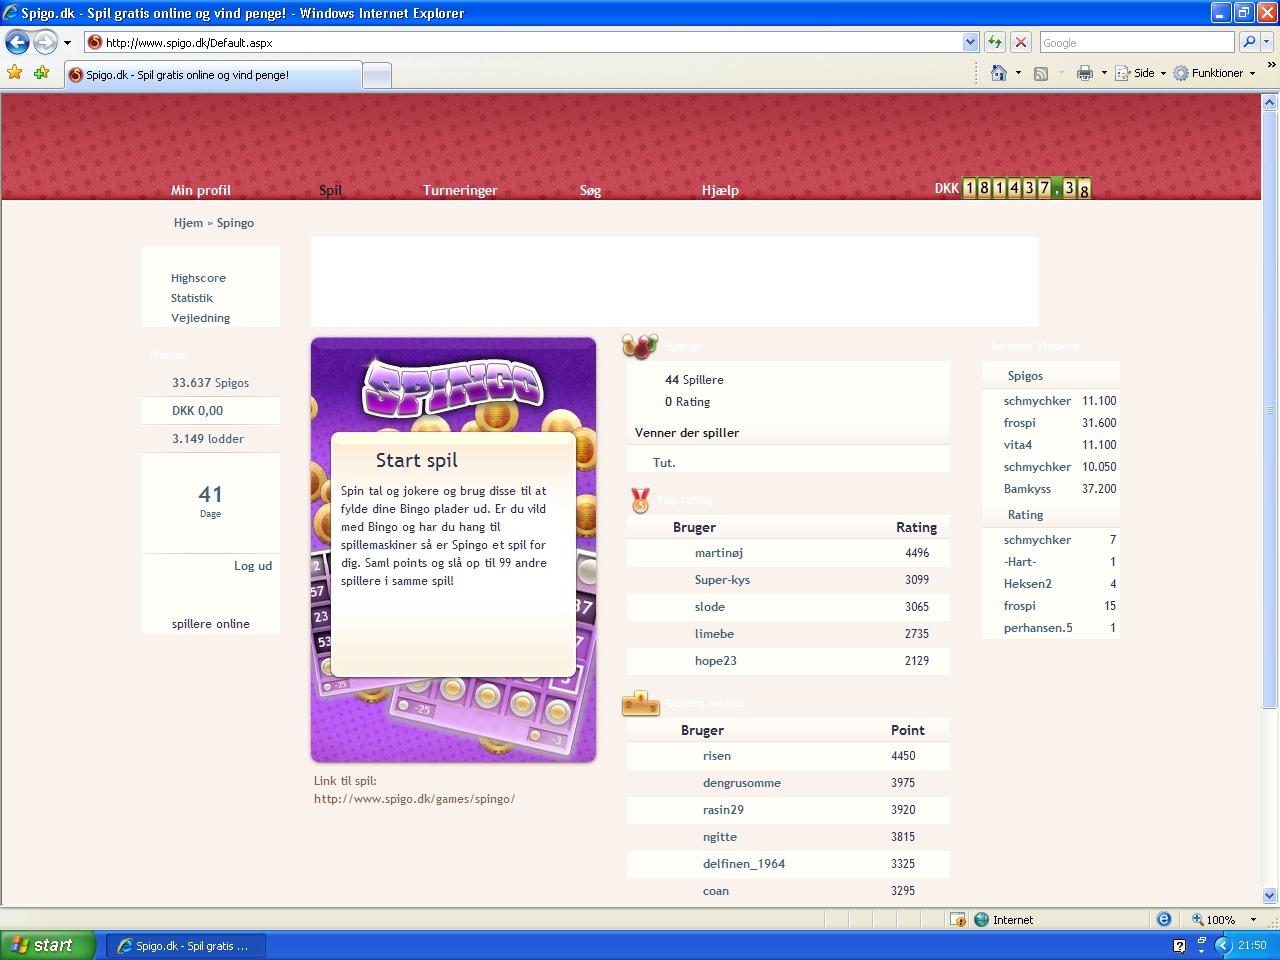This screenshot has width=1280, height=960.
Task: Open the Min profil menu
Action: (200, 190)
